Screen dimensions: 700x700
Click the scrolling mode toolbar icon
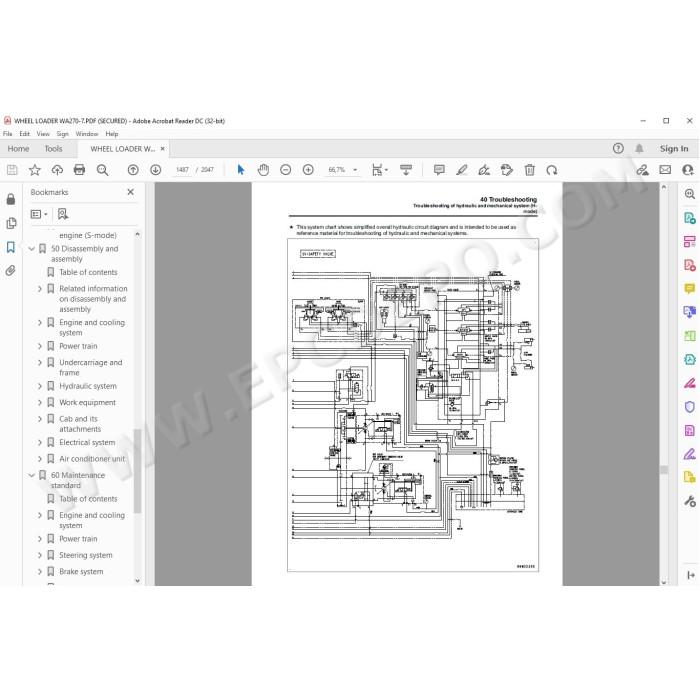pos(406,170)
